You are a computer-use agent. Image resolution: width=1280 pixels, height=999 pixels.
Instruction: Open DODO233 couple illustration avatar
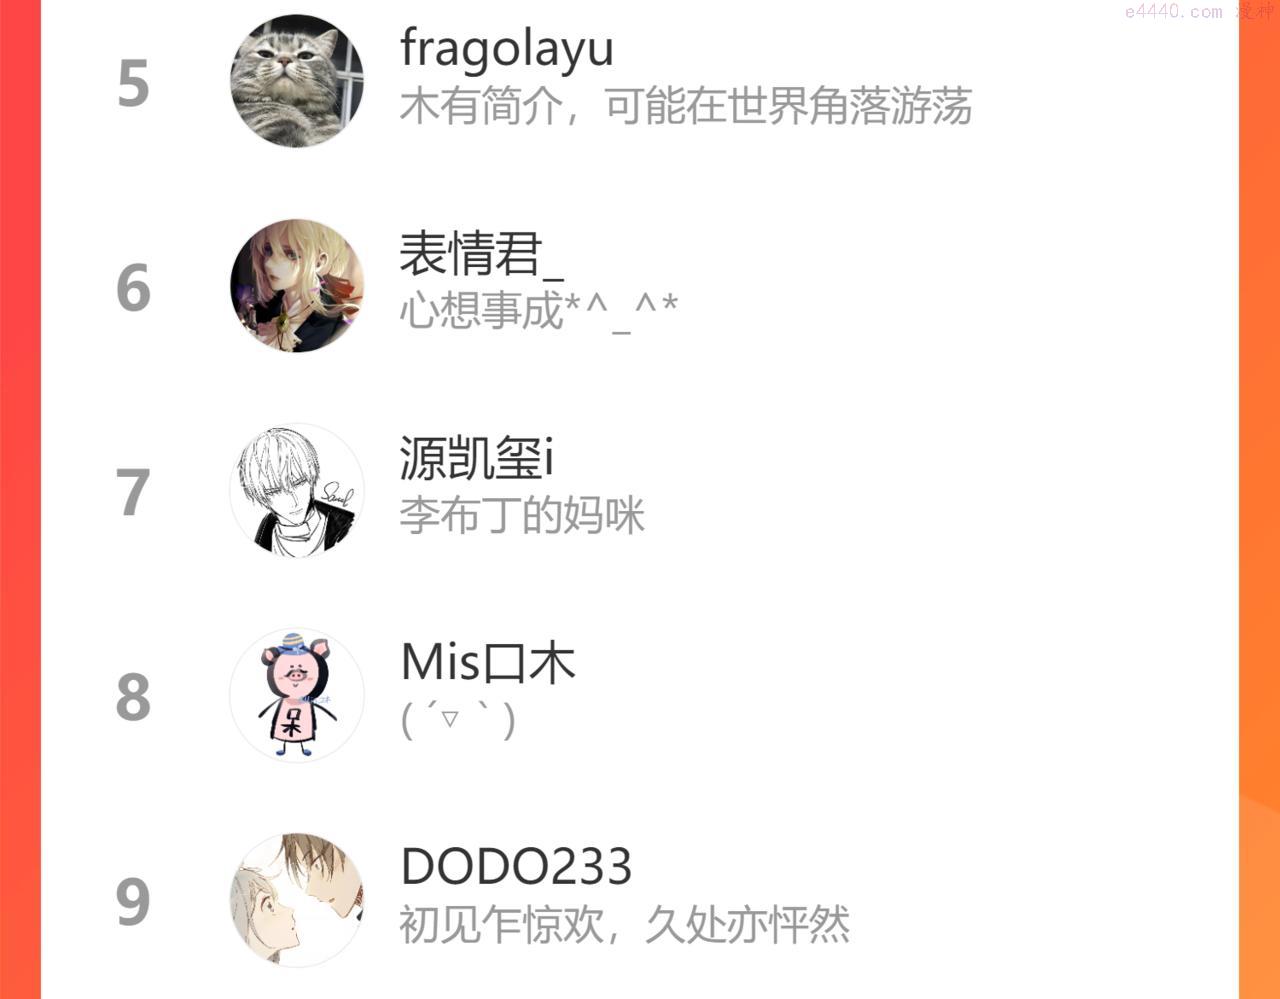click(x=297, y=900)
